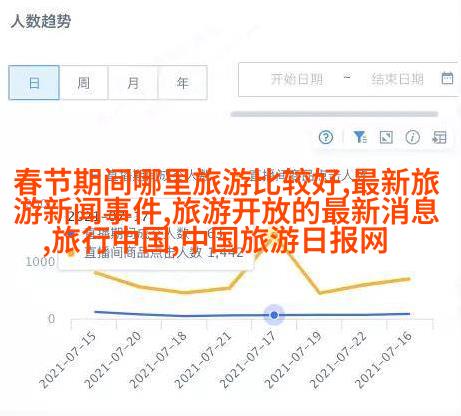Click the 2021-07-15 axis label

pyautogui.click(x=68, y=360)
